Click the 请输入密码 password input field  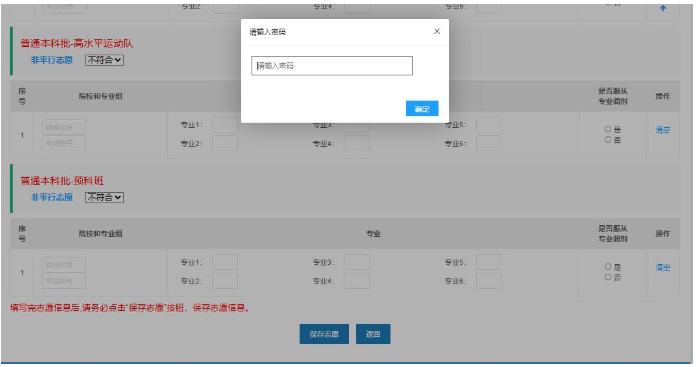coord(332,66)
